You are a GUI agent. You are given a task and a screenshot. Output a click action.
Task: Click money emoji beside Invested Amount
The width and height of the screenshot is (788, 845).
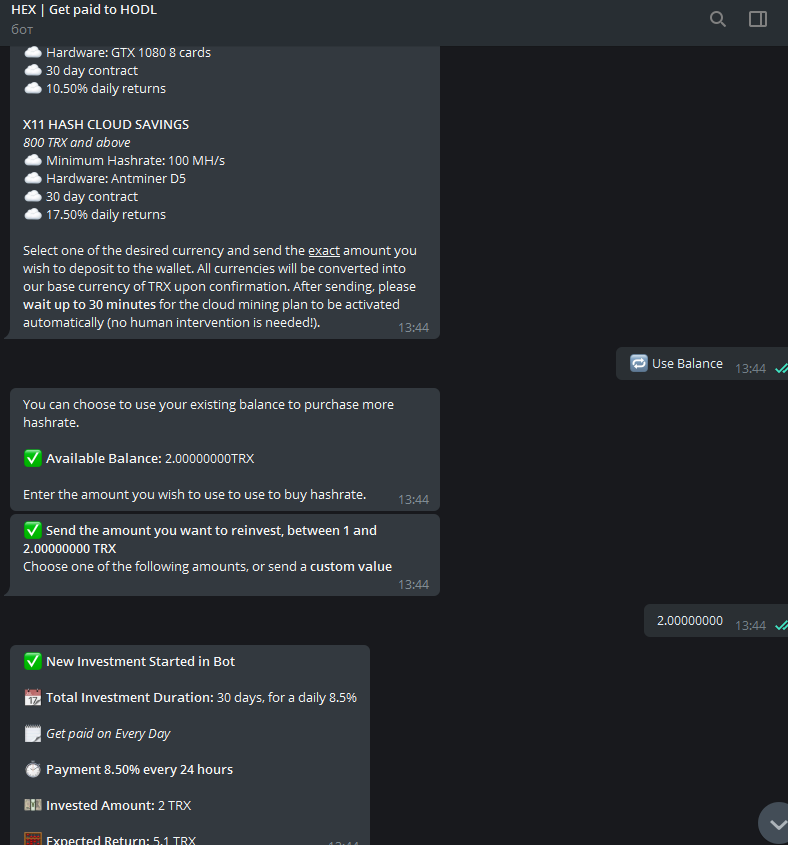pos(33,806)
